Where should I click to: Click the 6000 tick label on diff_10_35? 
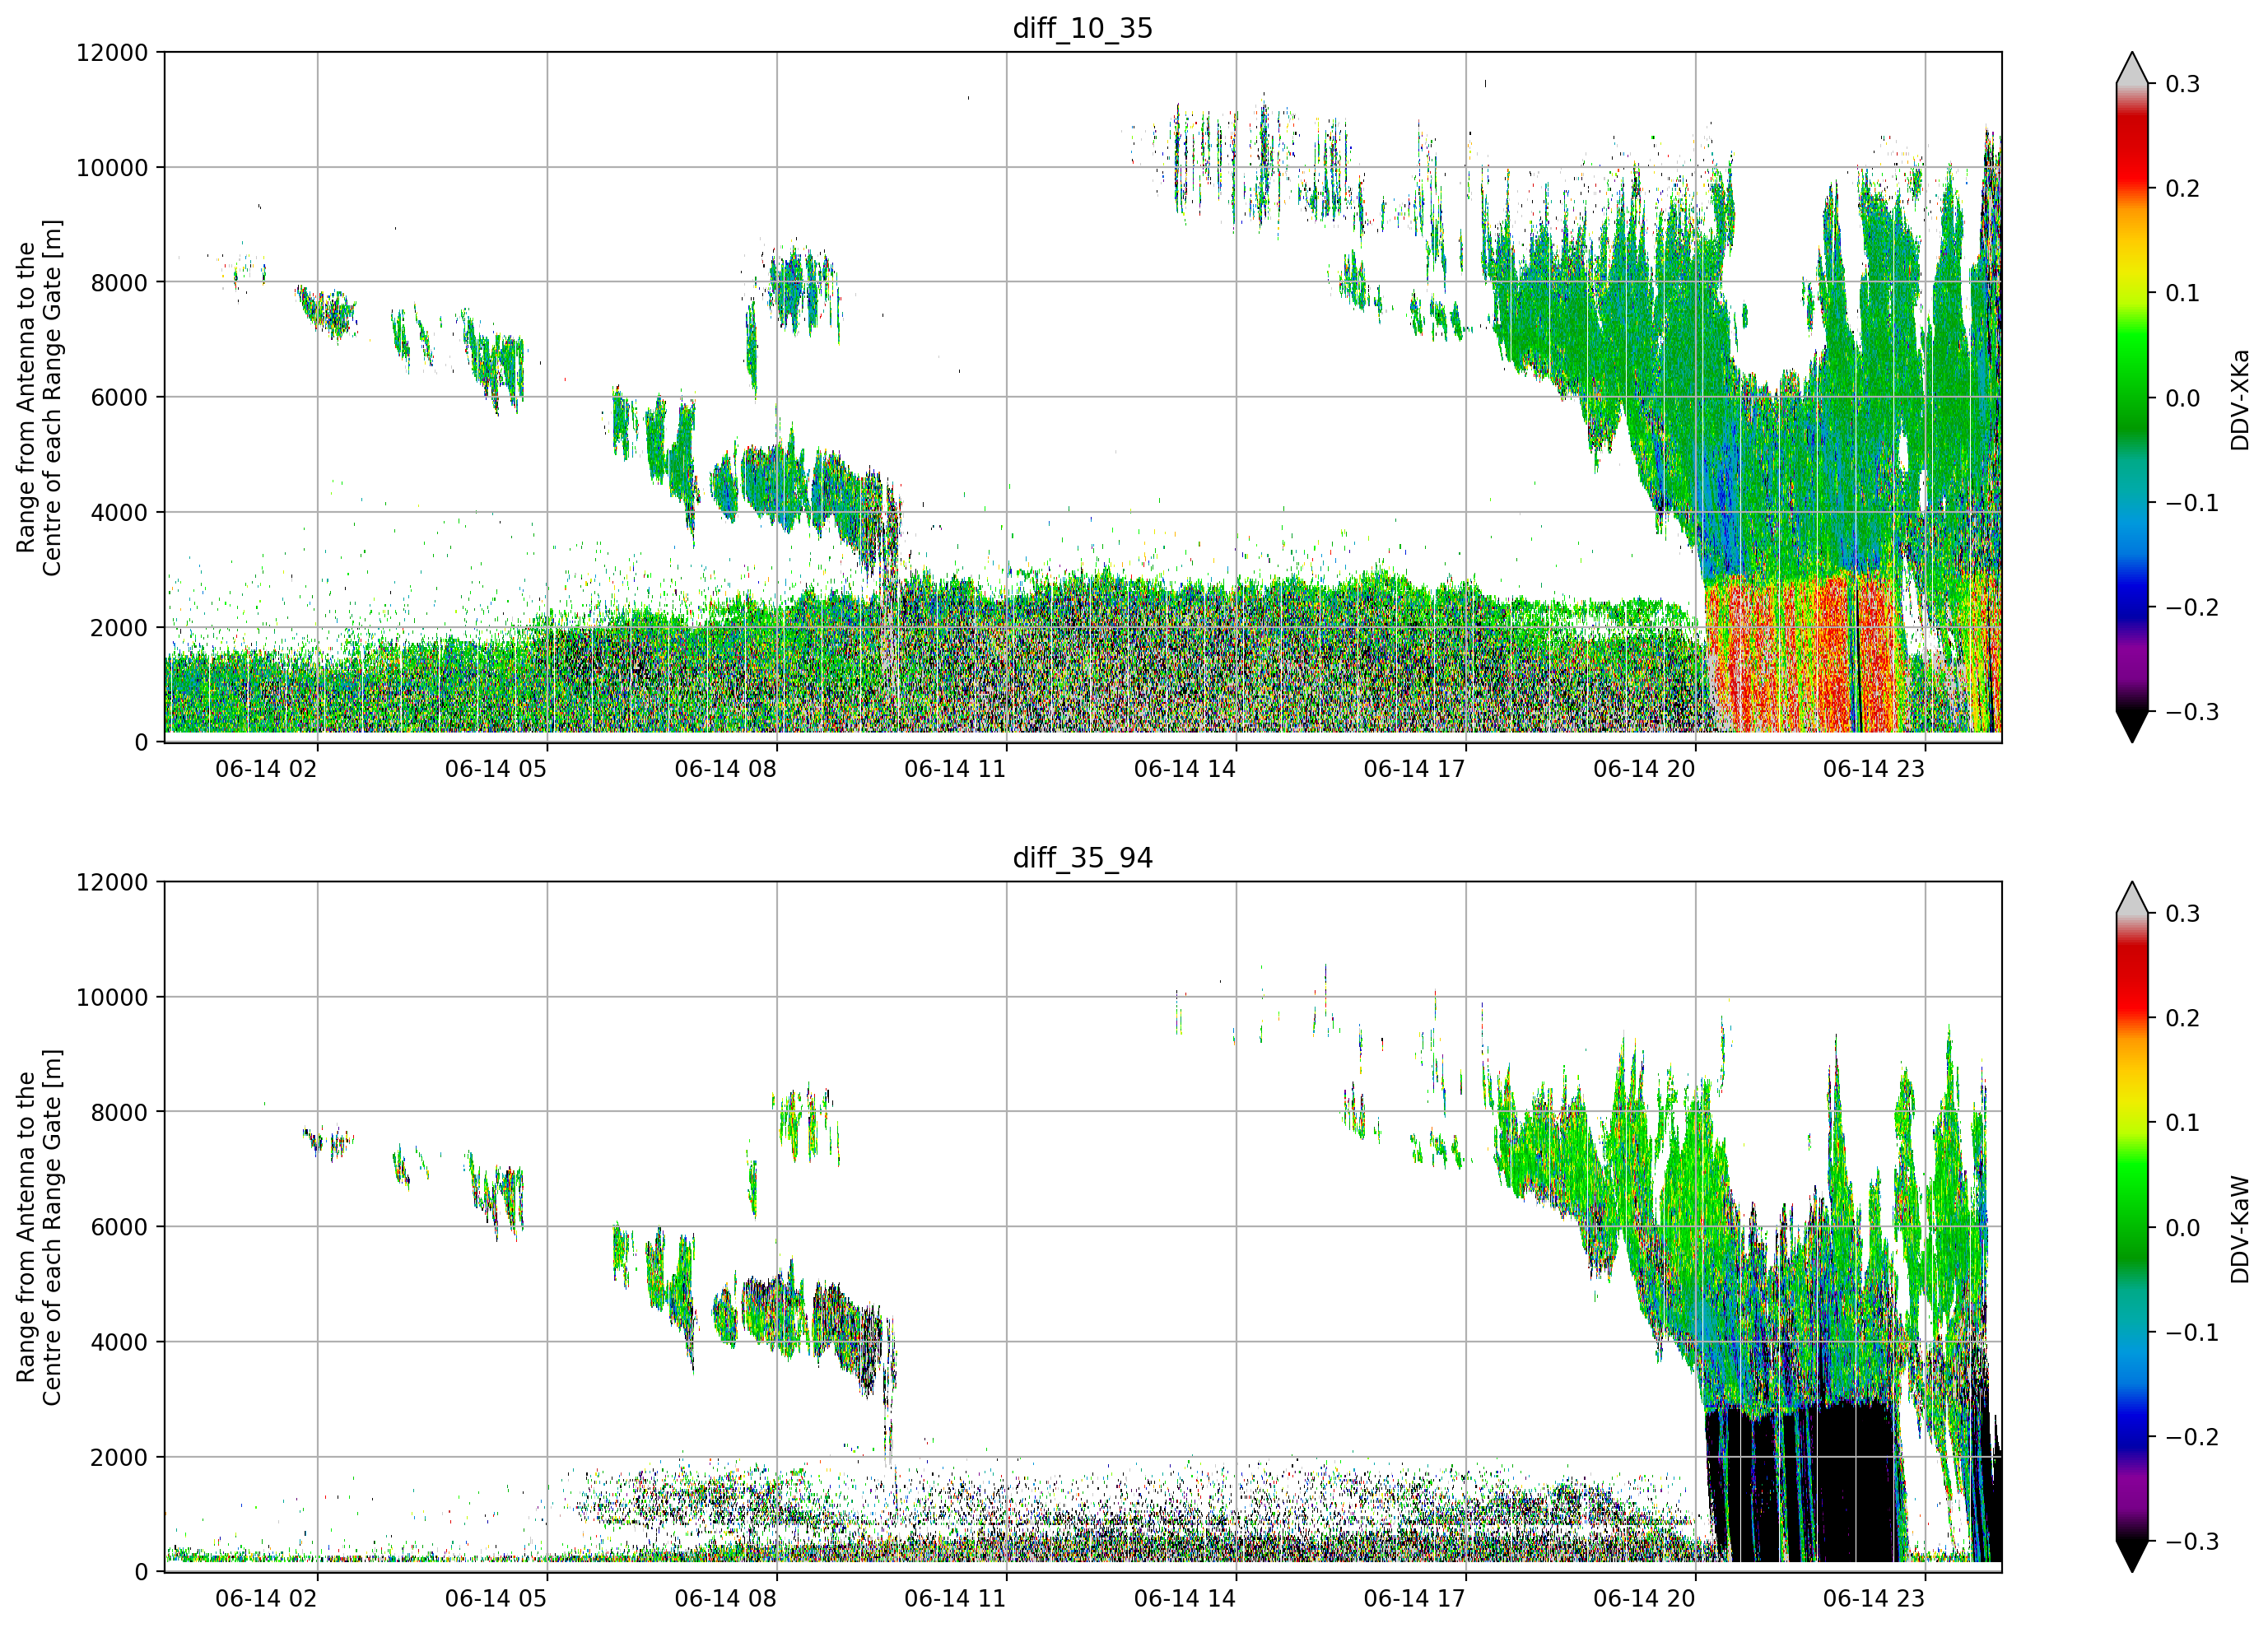(119, 397)
